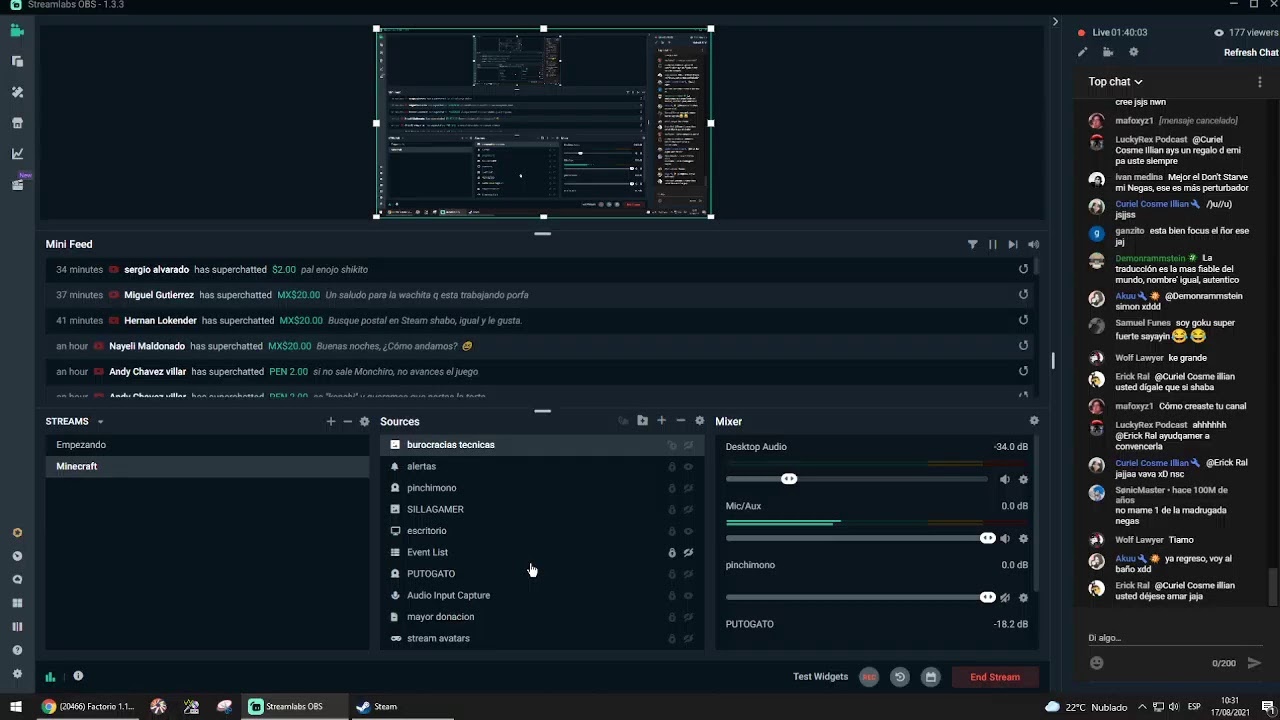1280x720 pixels.
Task: Click End Stream button
Action: point(995,677)
